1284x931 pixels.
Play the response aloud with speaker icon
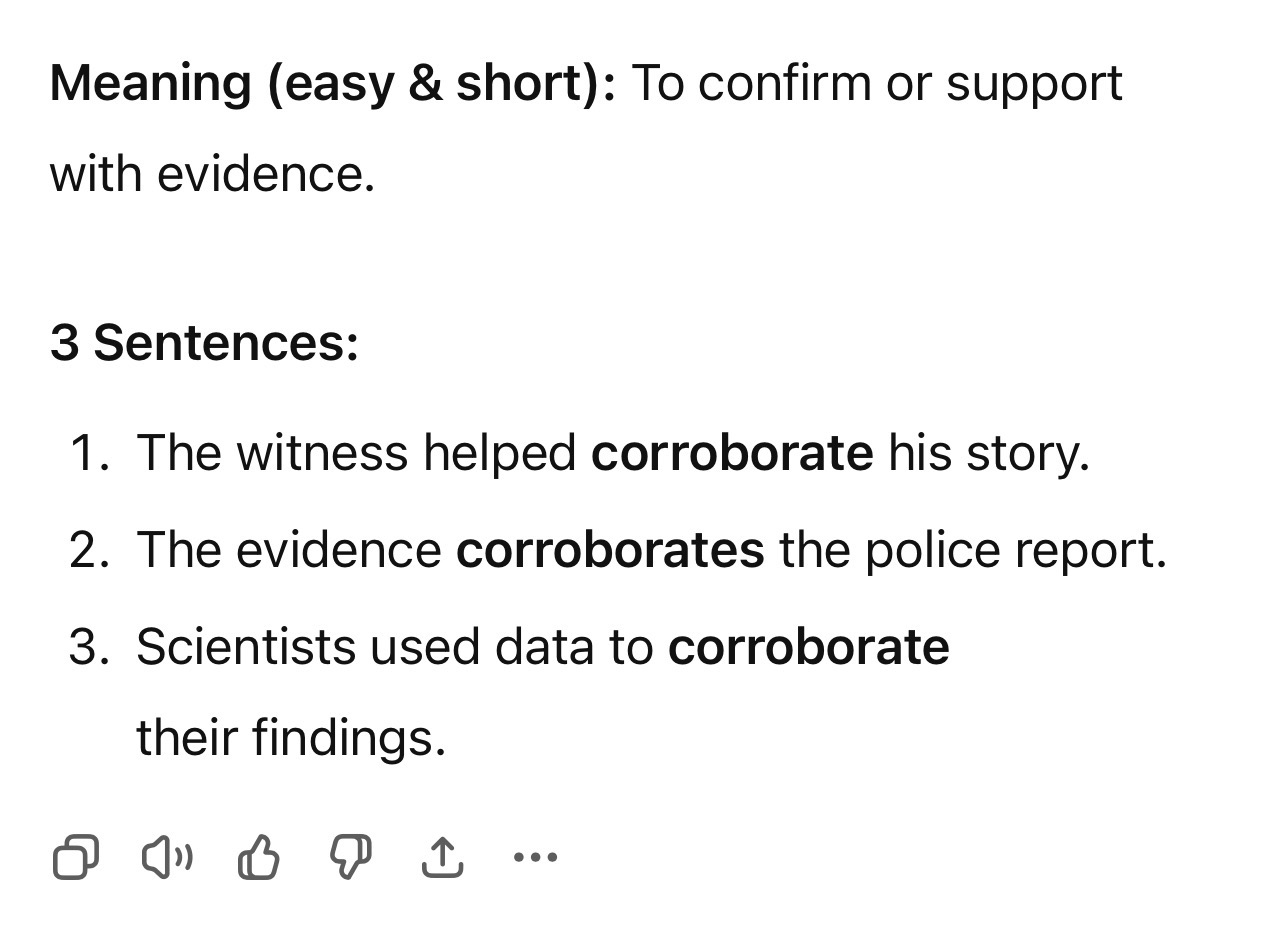167,857
